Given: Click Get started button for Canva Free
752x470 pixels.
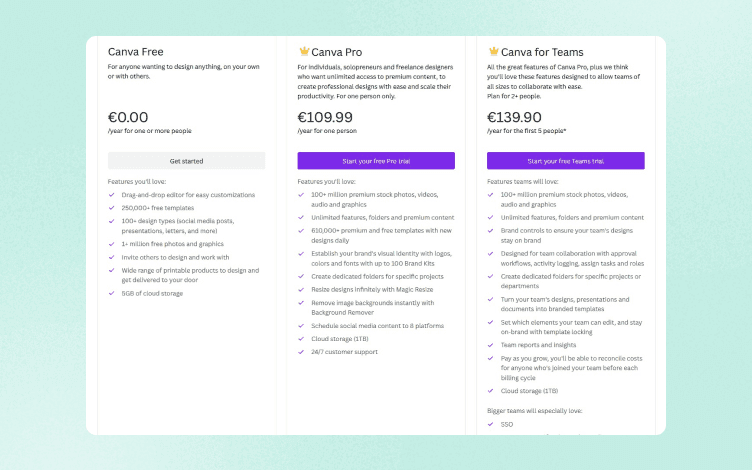Looking at the screenshot, I should pos(186,161).
